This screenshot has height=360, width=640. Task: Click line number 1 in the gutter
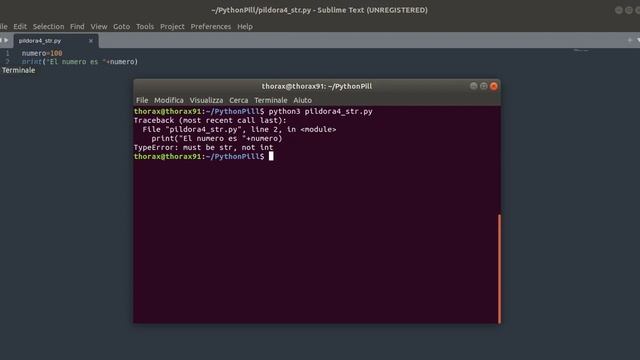click(7, 53)
